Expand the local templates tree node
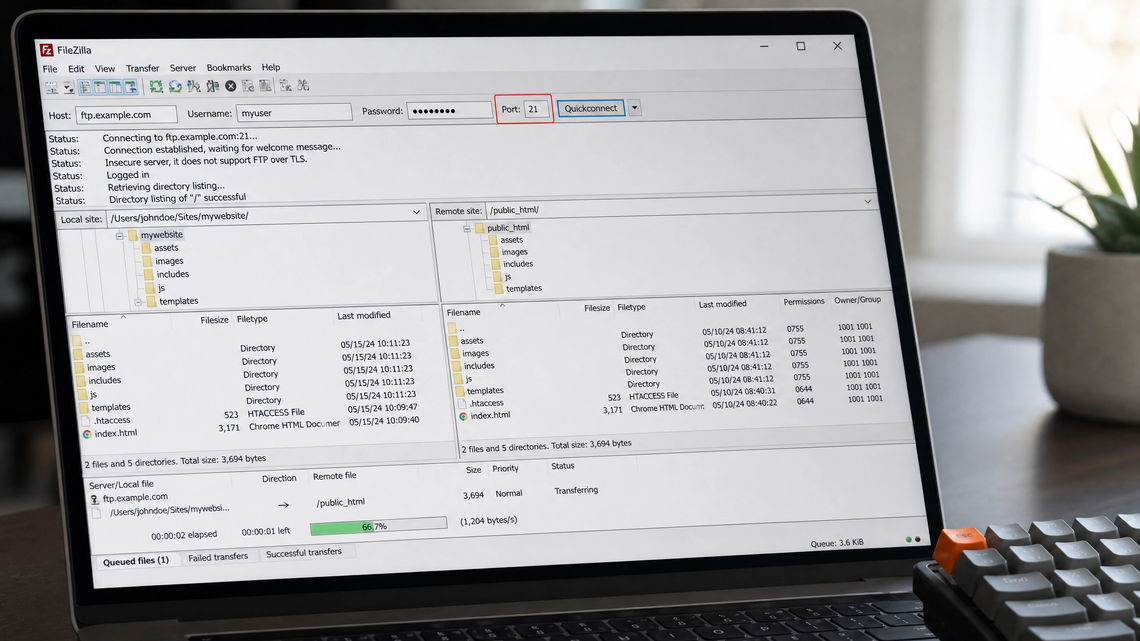This screenshot has height=641, width=1140. 138,302
